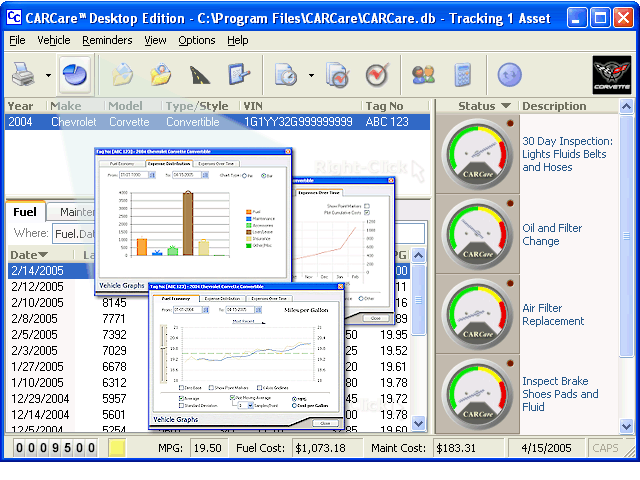Select the MPG radio button

[294, 399]
